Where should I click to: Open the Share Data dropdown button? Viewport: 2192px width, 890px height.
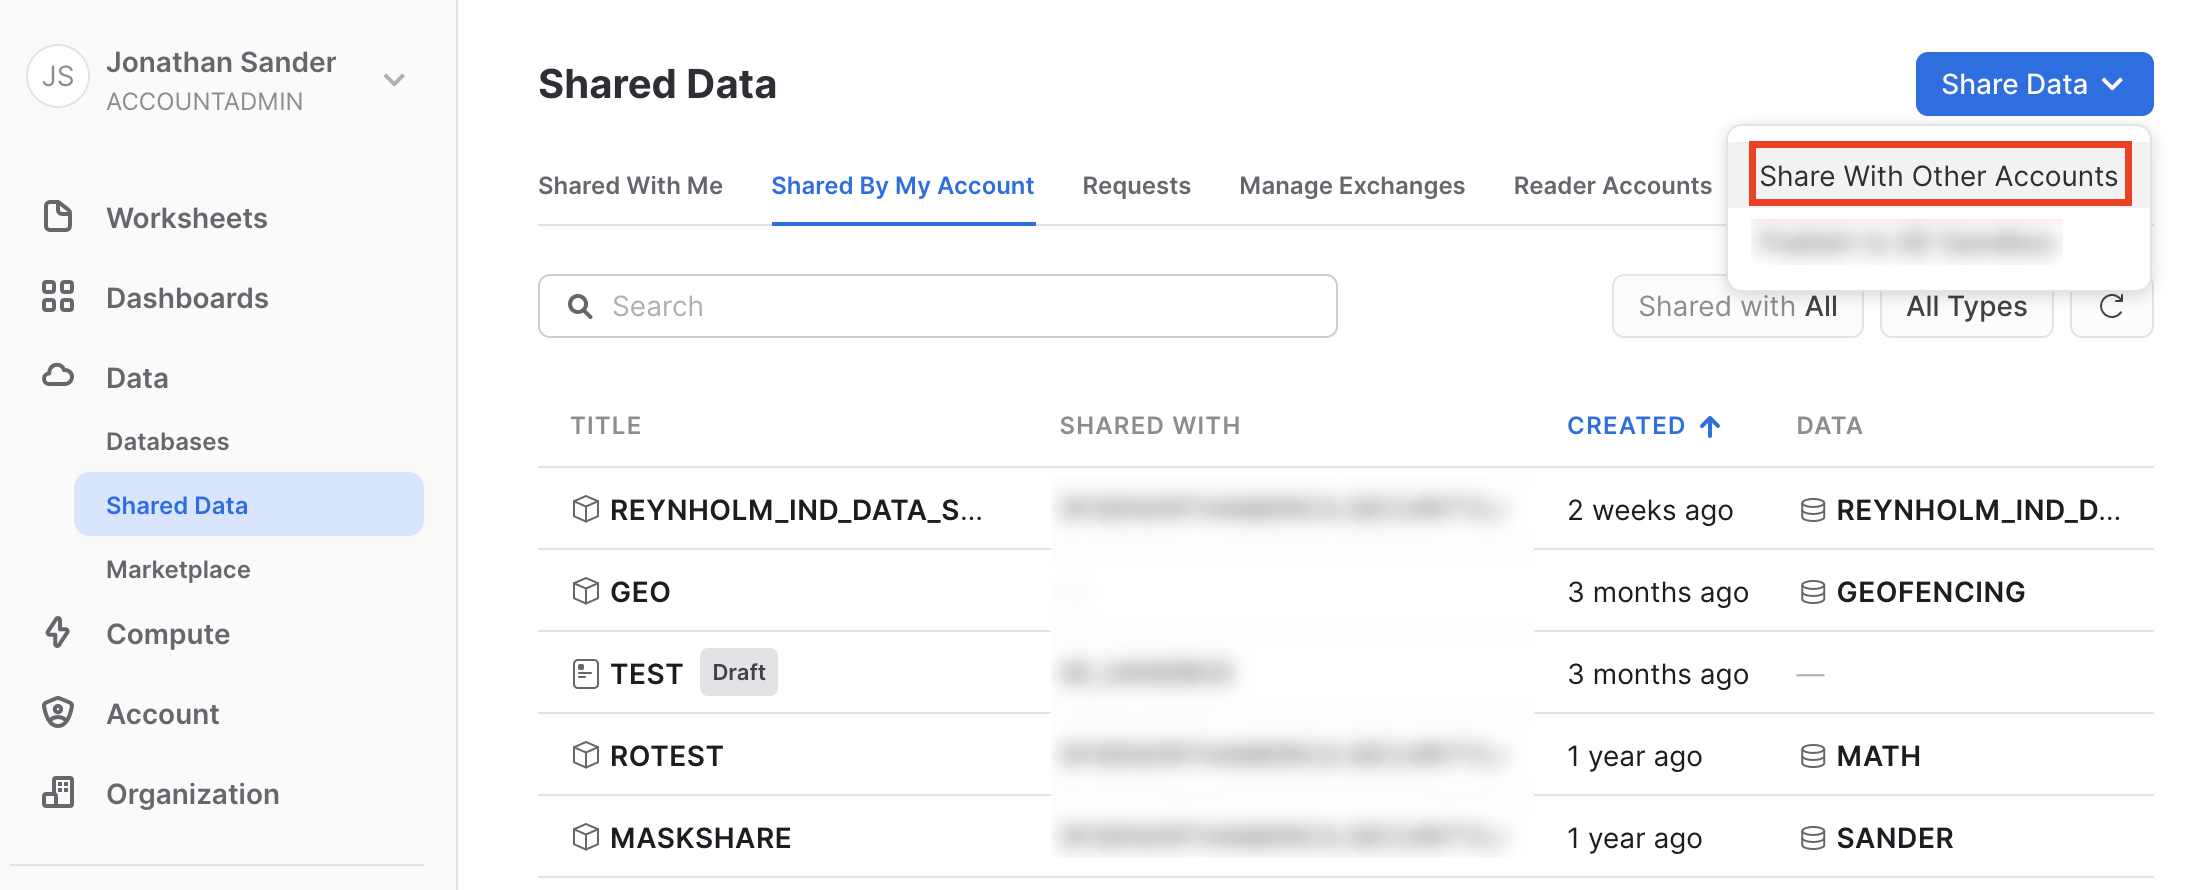click(x=2033, y=84)
